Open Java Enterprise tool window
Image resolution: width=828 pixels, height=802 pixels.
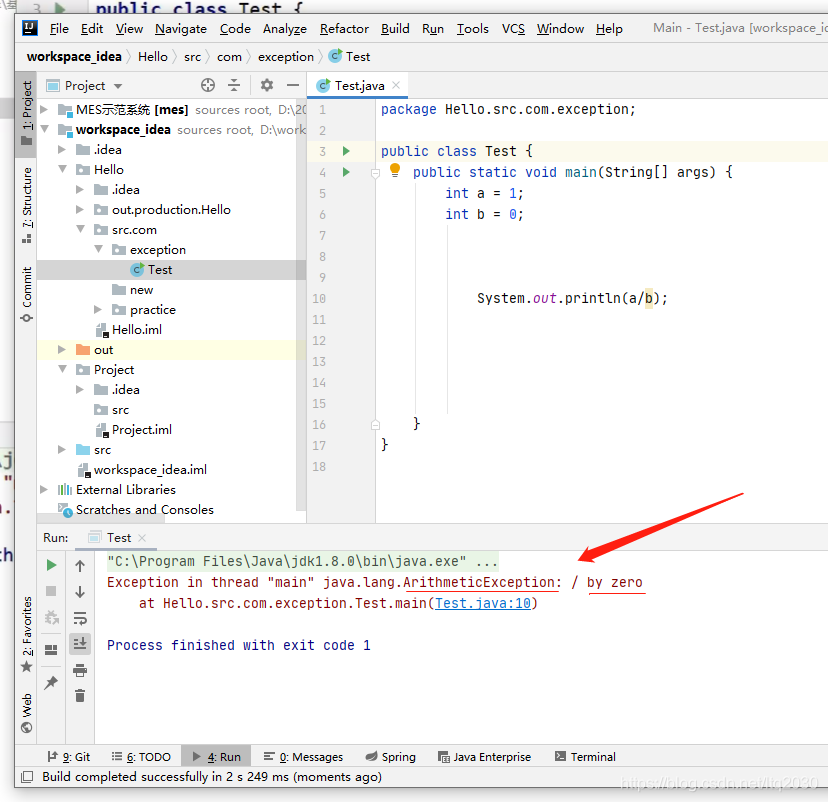484,757
